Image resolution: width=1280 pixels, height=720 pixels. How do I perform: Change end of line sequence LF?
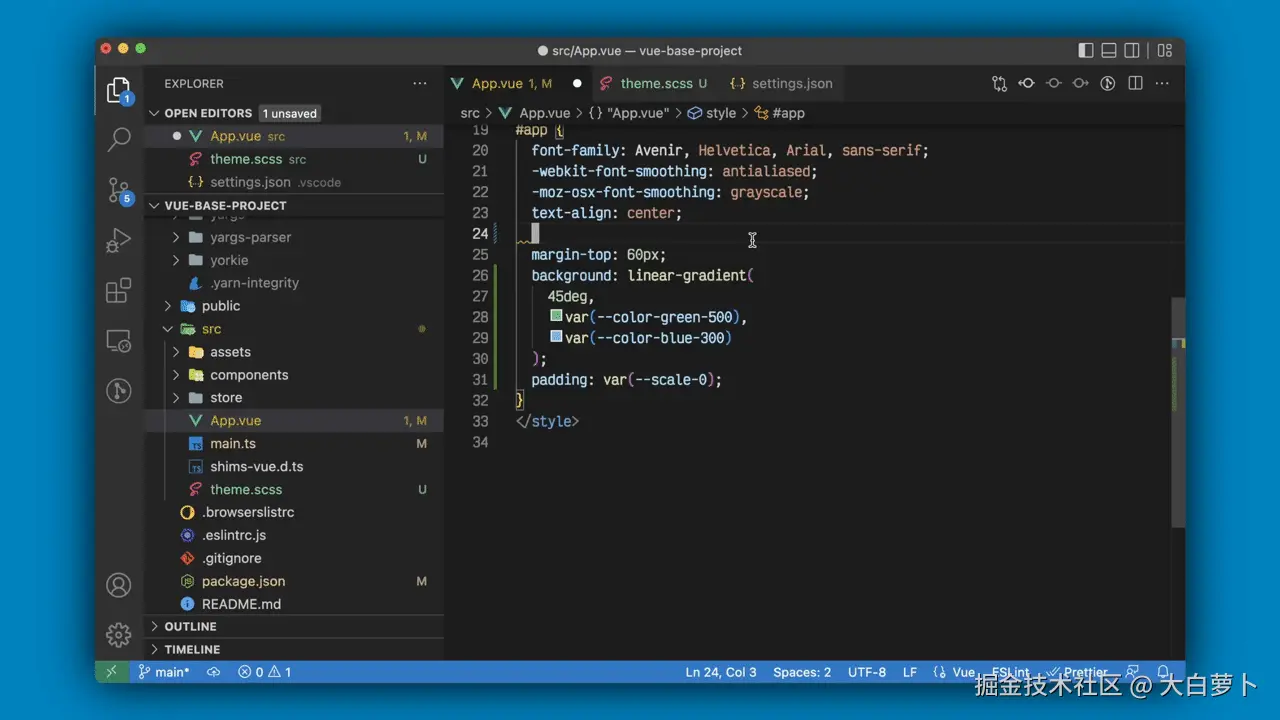[910, 672]
